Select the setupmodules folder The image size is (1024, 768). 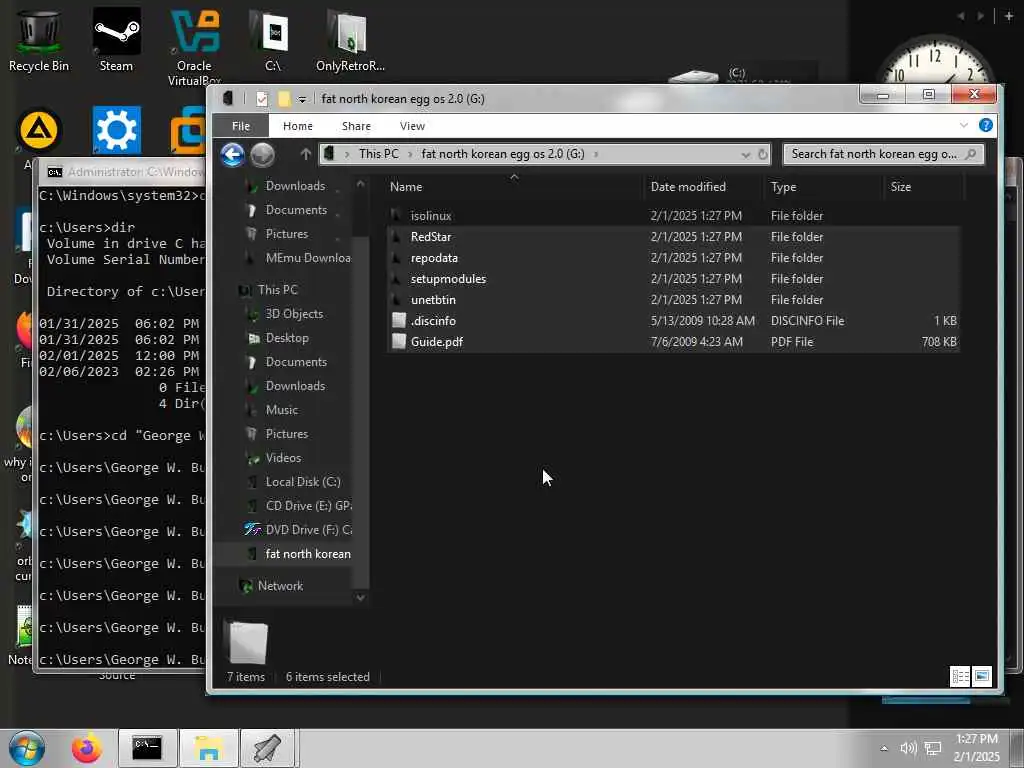(673, 278)
